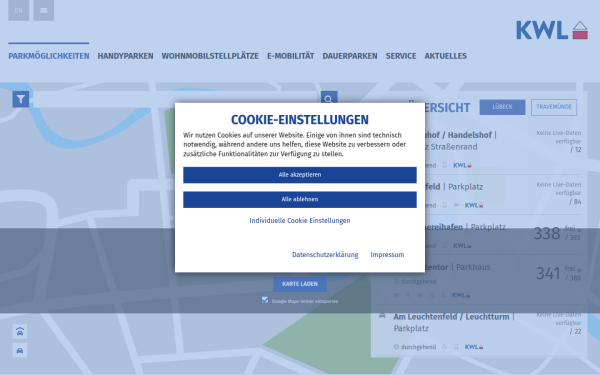Click the KARTE LADEN button
Screen dimensions: 600x375
[x=300, y=284]
